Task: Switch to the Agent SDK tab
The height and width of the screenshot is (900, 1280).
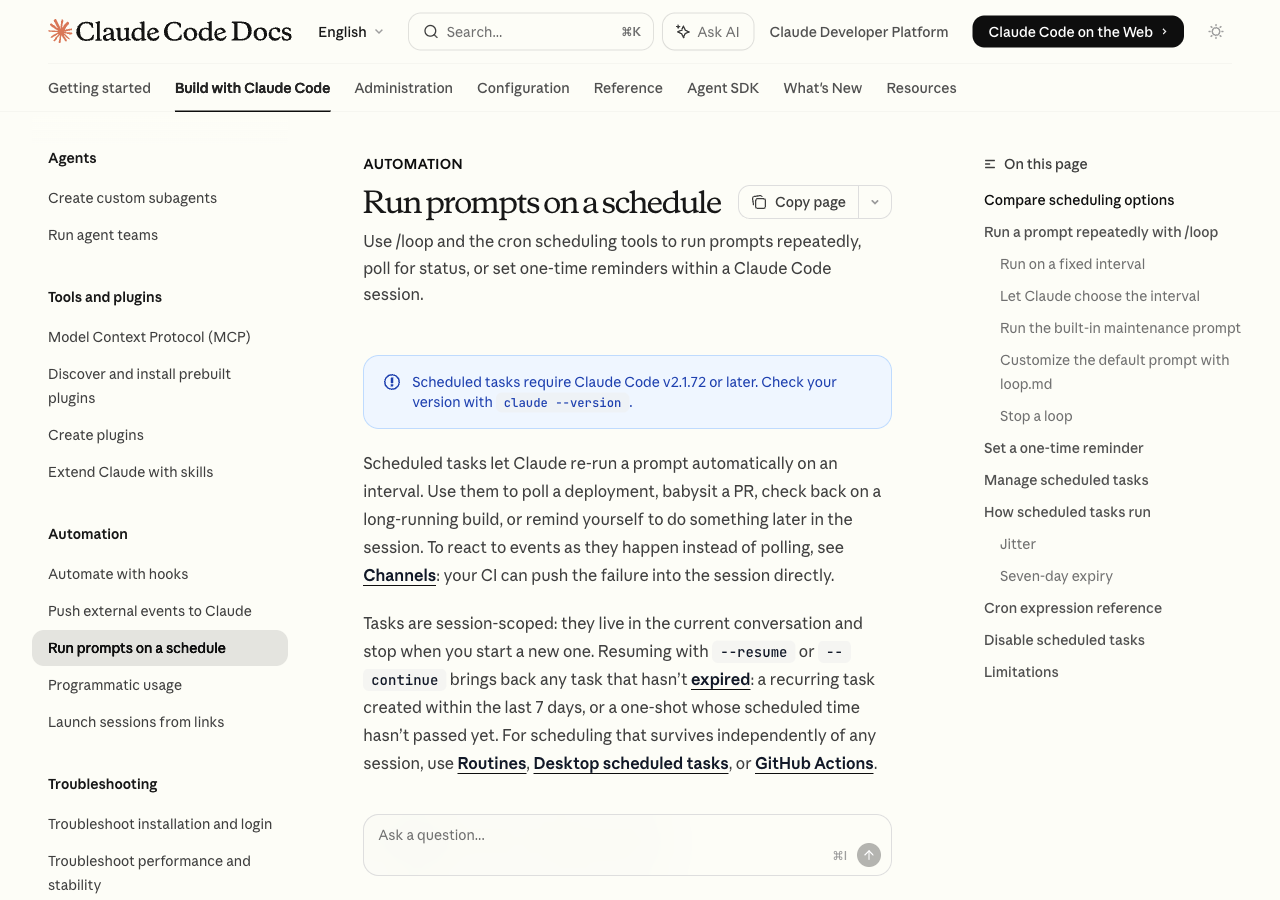Action: pos(723,88)
